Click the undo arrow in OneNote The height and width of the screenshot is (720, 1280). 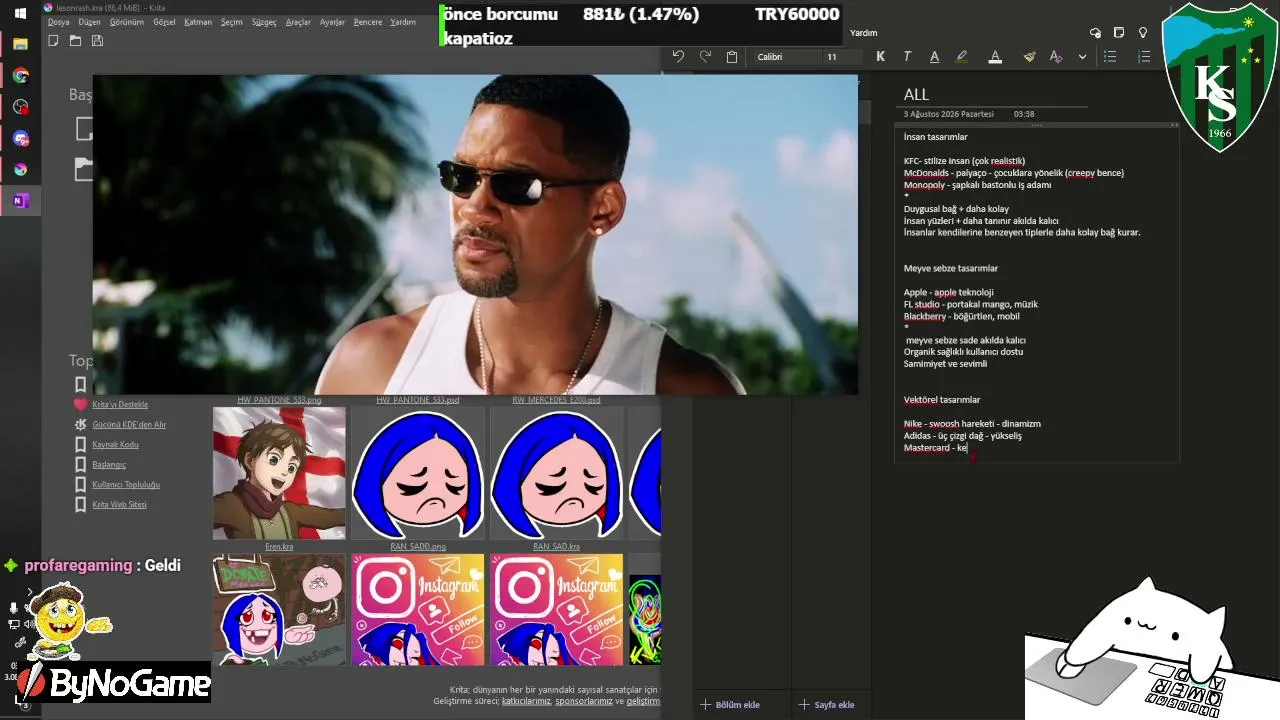[x=678, y=57]
